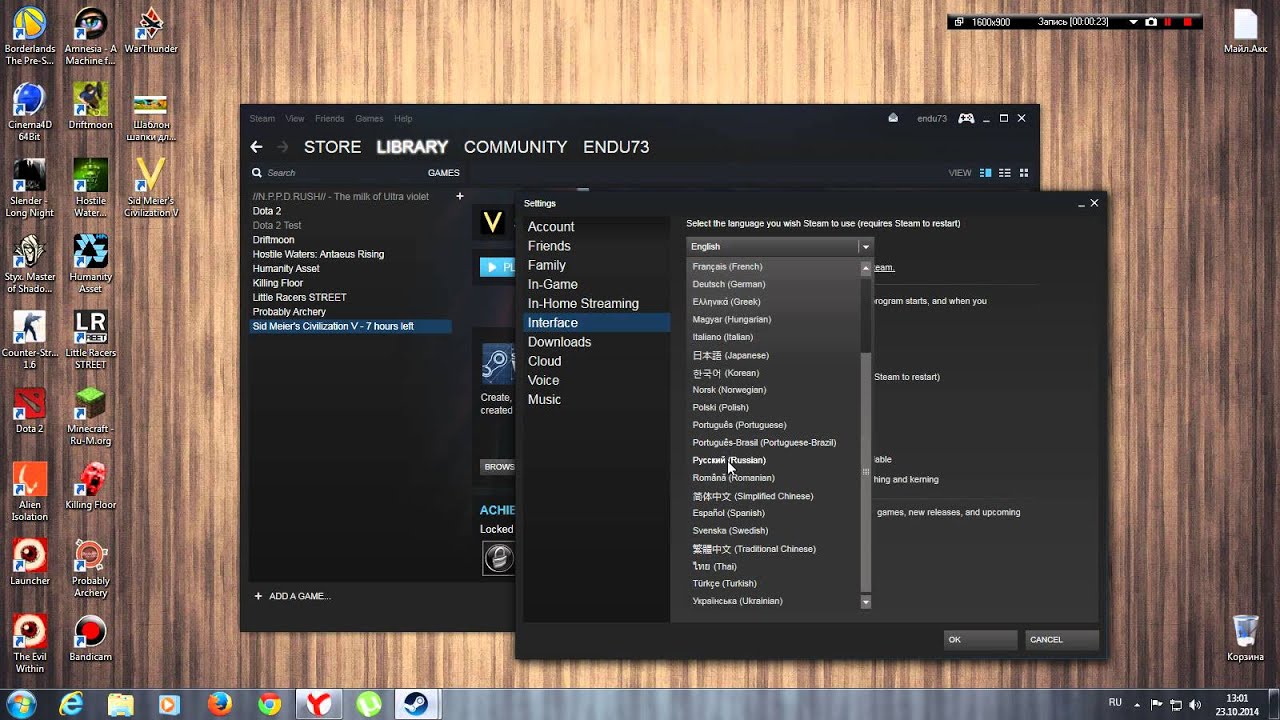Open the English language dropdown
This screenshot has width=1280, height=720.
780,246
